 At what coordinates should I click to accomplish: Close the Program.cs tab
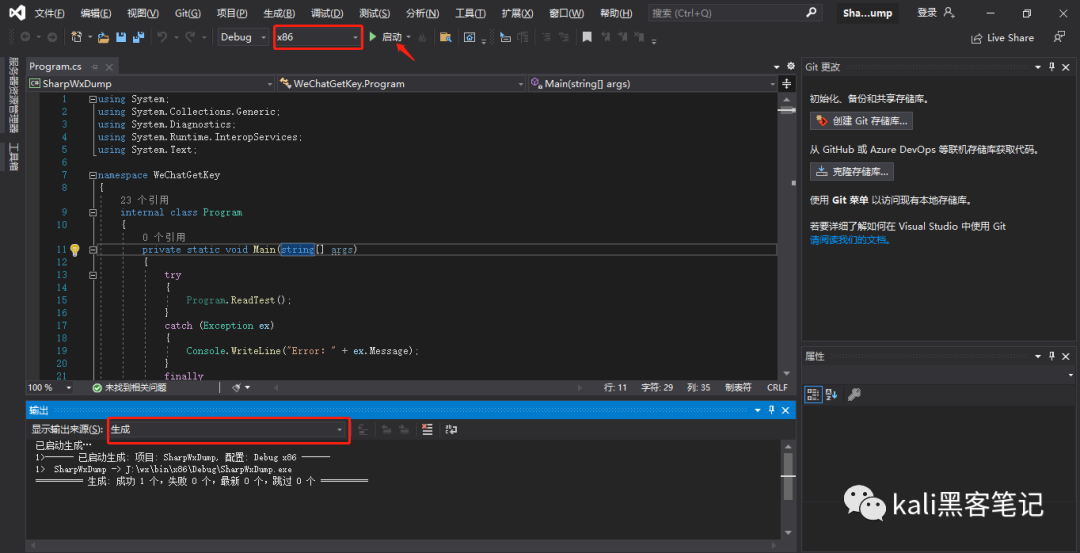(110, 67)
